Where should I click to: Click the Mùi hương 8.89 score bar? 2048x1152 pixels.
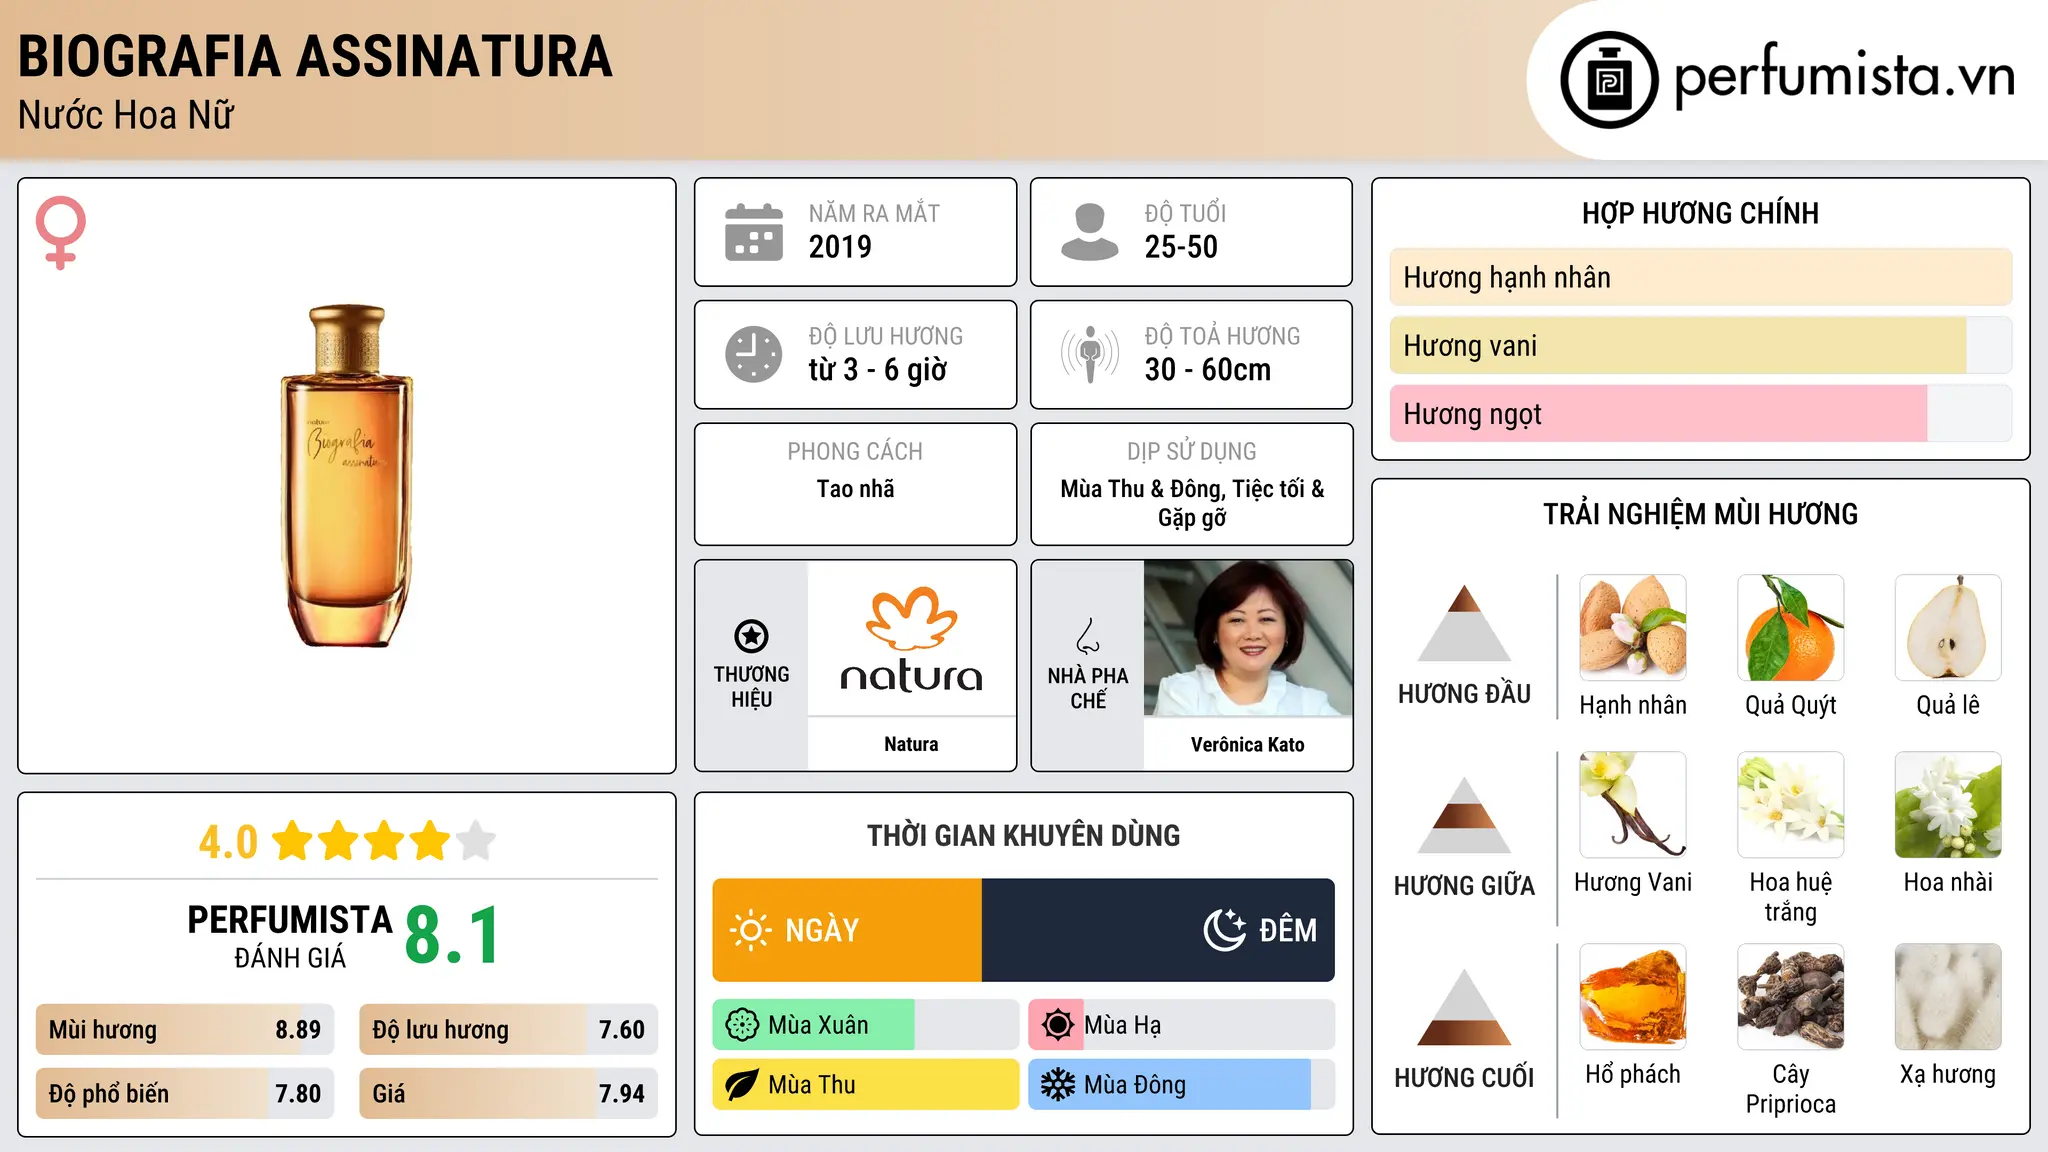(185, 1029)
